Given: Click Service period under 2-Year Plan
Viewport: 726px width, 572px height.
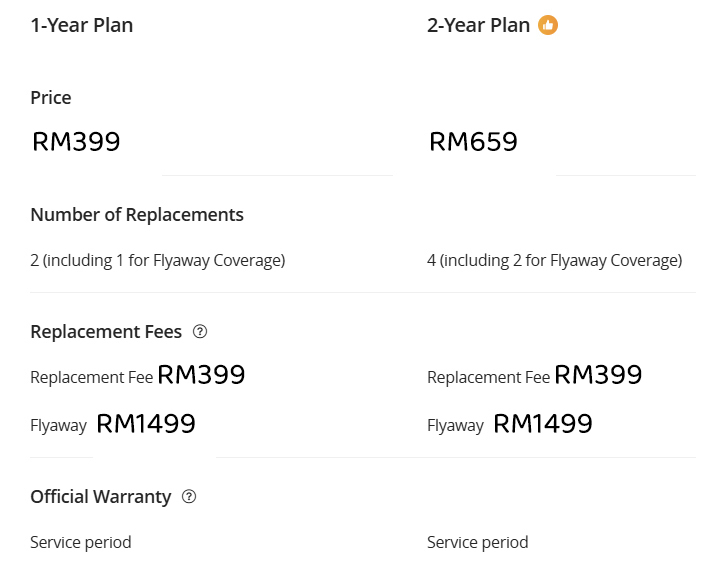Looking at the screenshot, I should point(478,542).
